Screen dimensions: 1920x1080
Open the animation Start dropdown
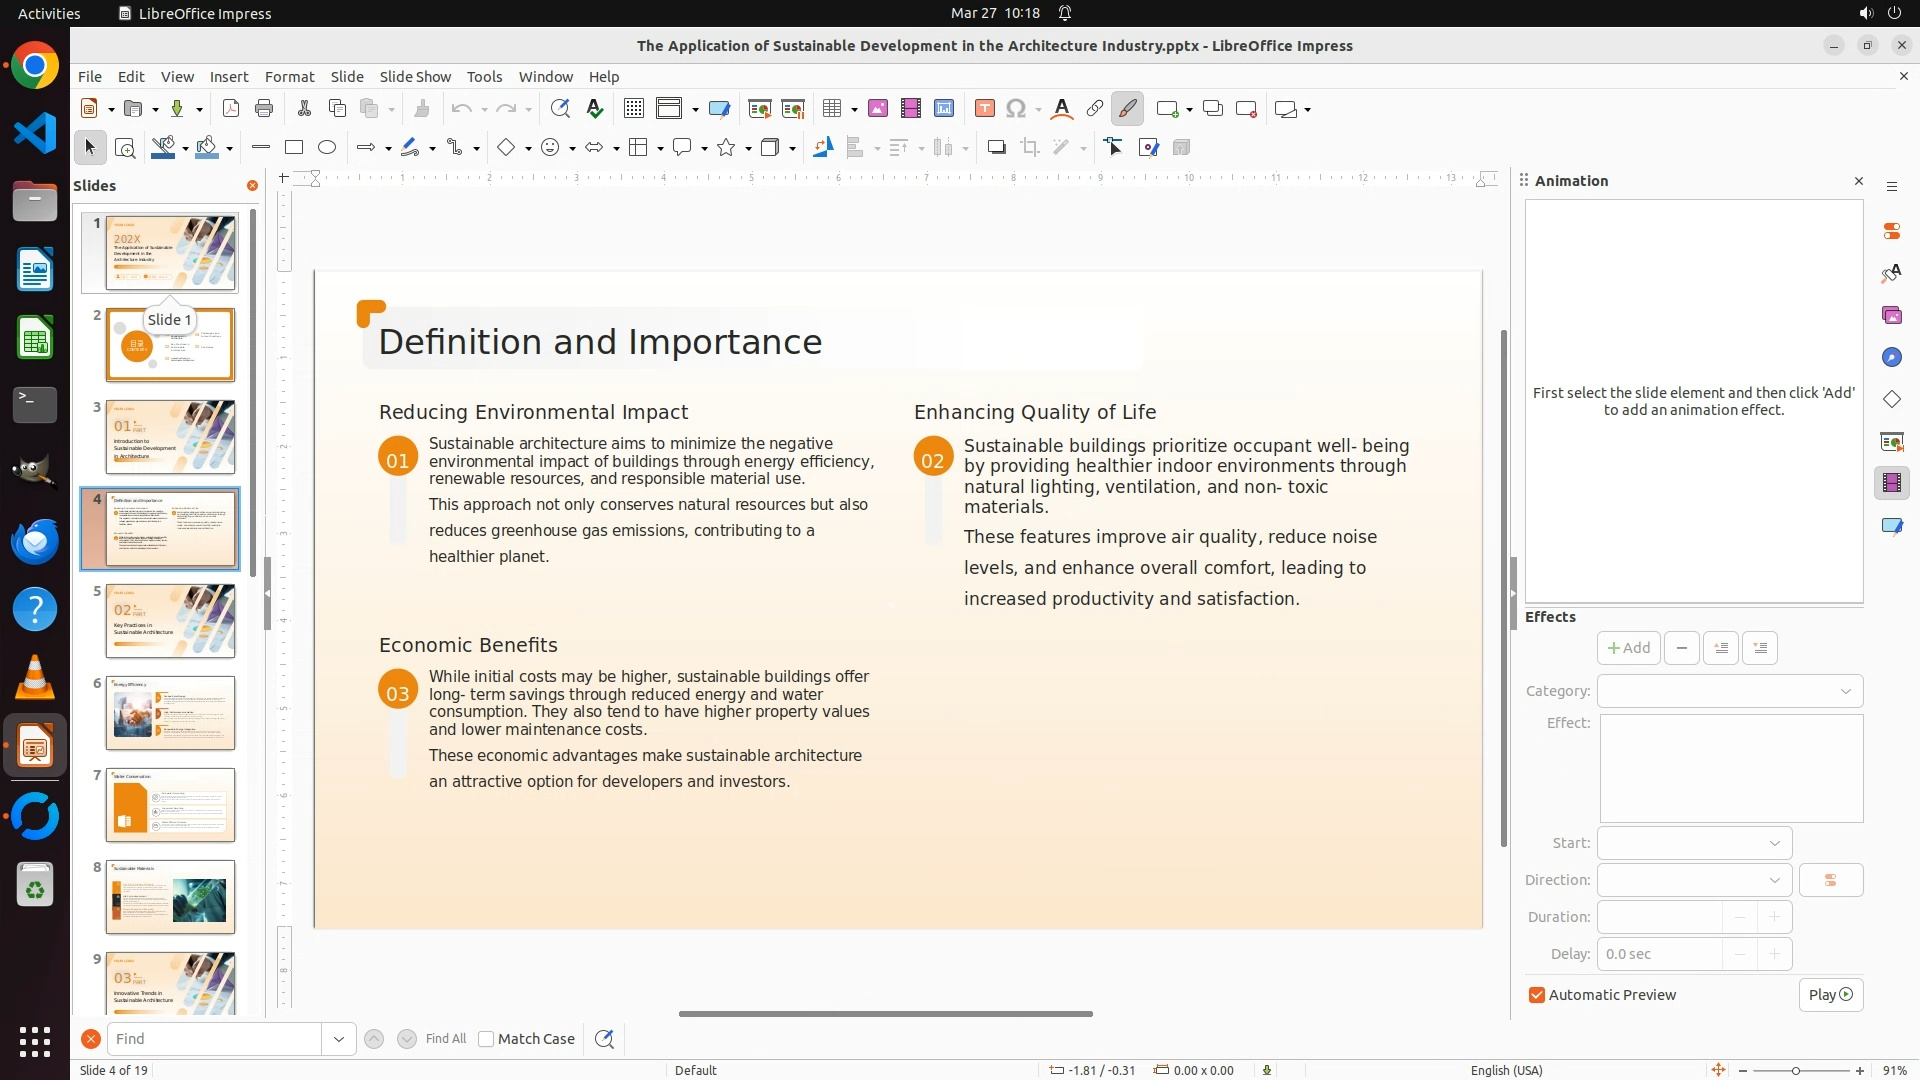click(1694, 843)
